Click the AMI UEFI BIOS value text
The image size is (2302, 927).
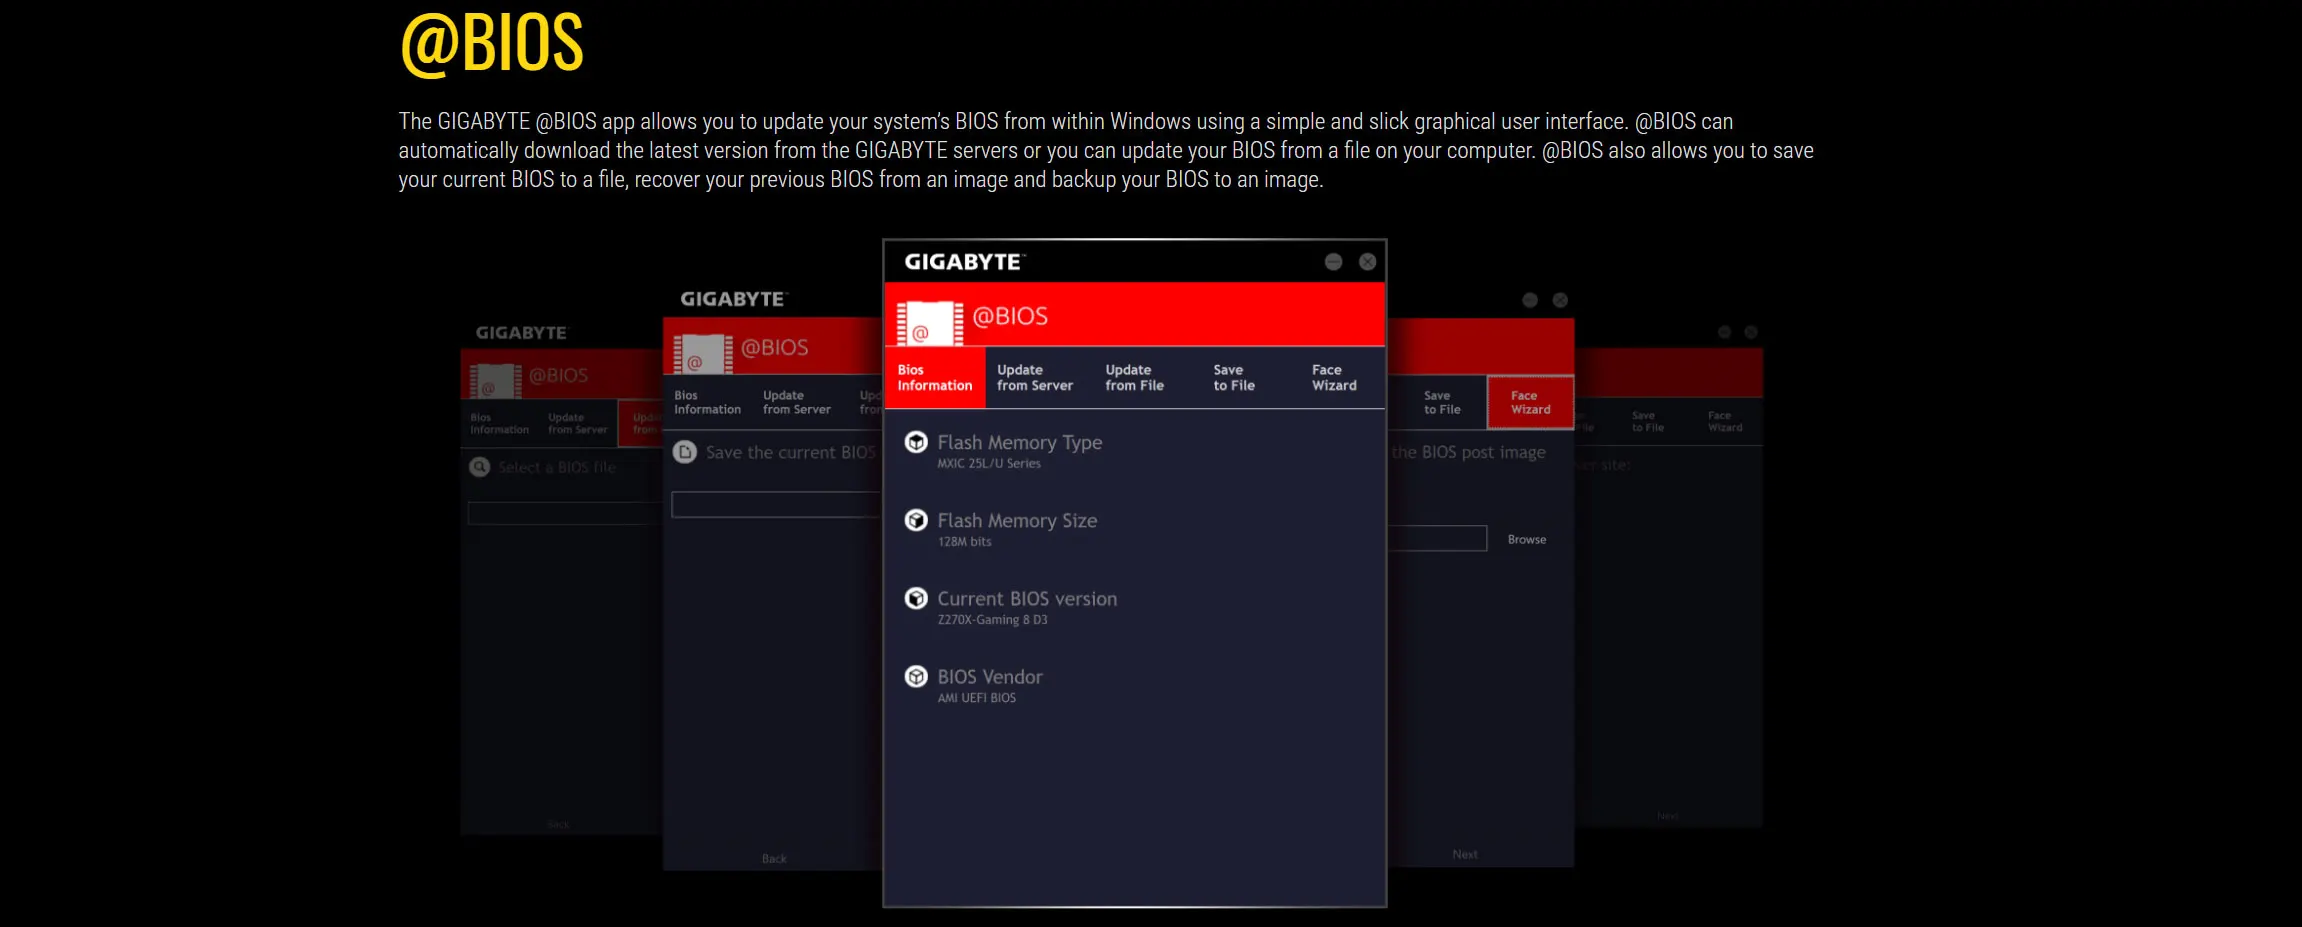(x=976, y=698)
